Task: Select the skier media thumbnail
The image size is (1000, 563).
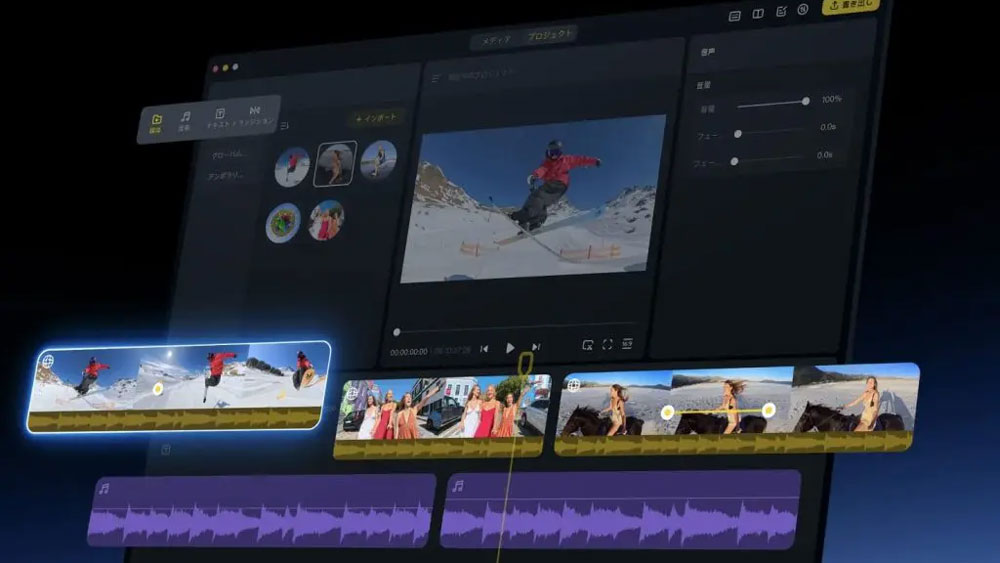Action: (x=292, y=167)
